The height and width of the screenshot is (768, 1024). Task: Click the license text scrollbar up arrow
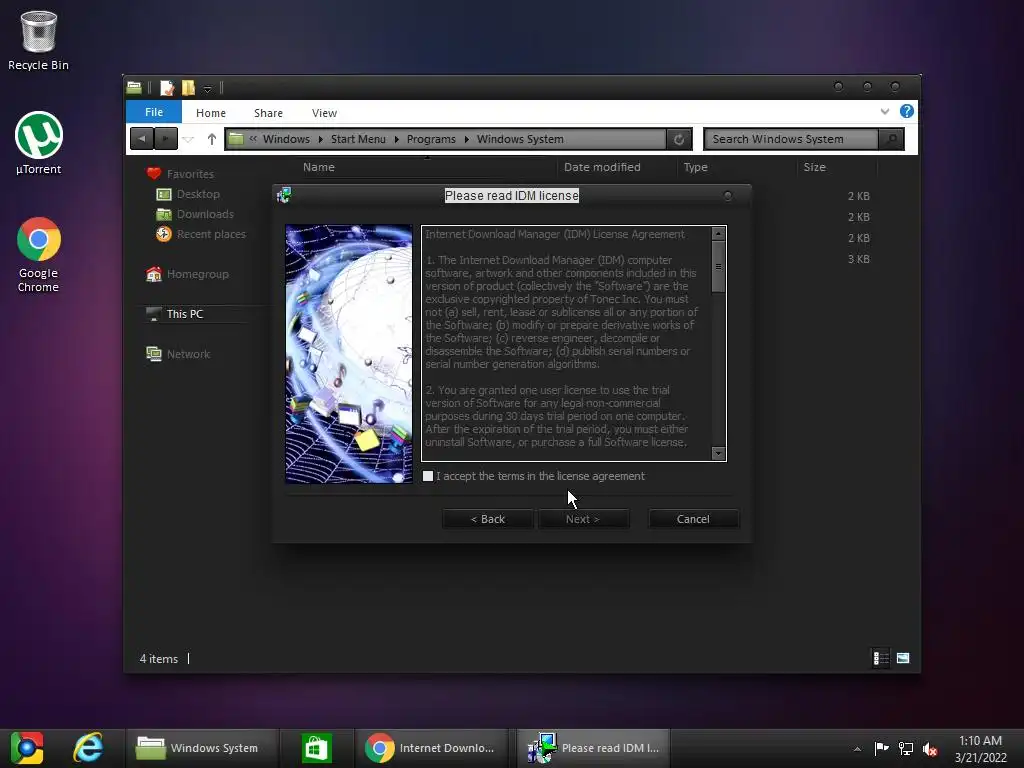click(718, 233)
